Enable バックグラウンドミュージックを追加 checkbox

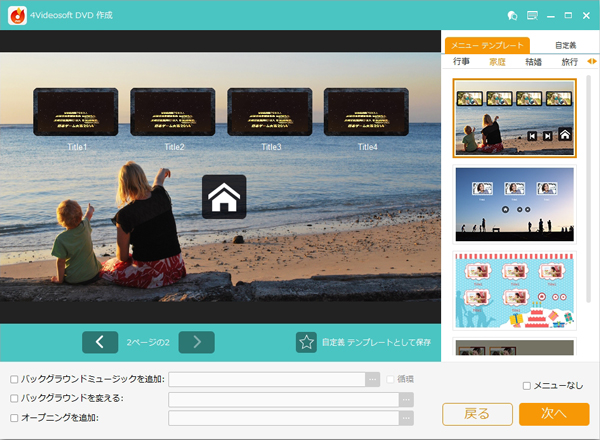(x=14, y=380)
